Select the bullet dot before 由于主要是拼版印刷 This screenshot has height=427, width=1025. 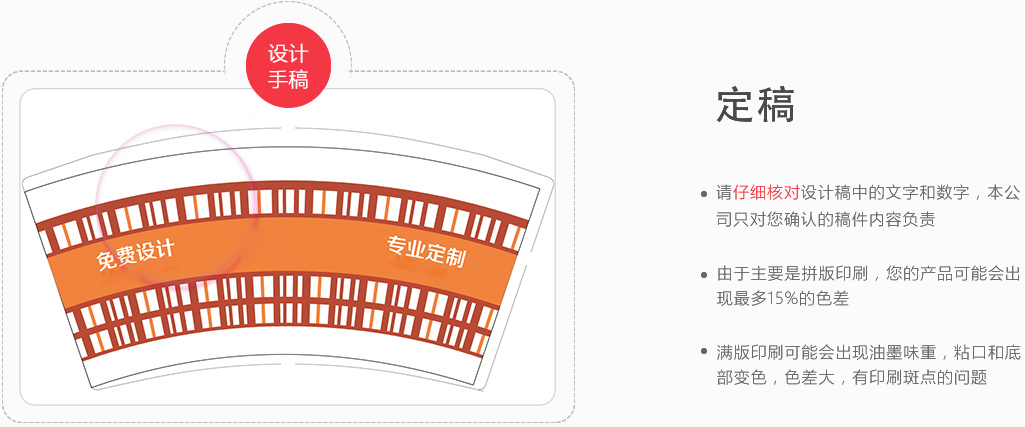tap(703, 274)
